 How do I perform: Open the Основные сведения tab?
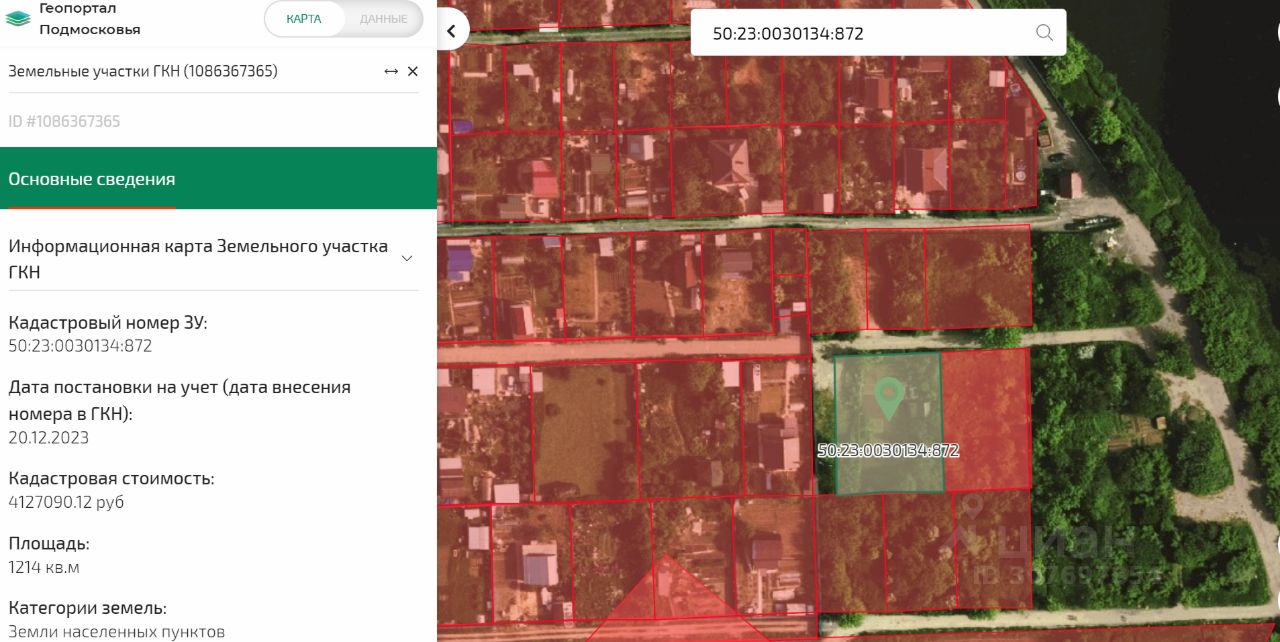(92, 179)
